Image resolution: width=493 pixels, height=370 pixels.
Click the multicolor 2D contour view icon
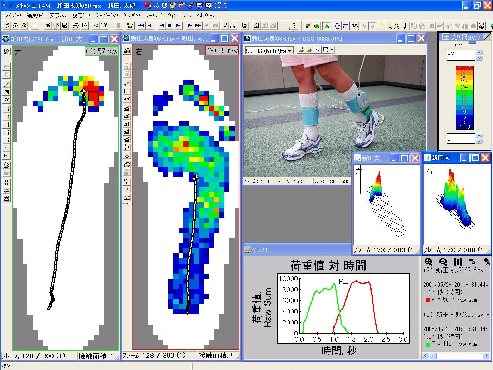point(308,25)
